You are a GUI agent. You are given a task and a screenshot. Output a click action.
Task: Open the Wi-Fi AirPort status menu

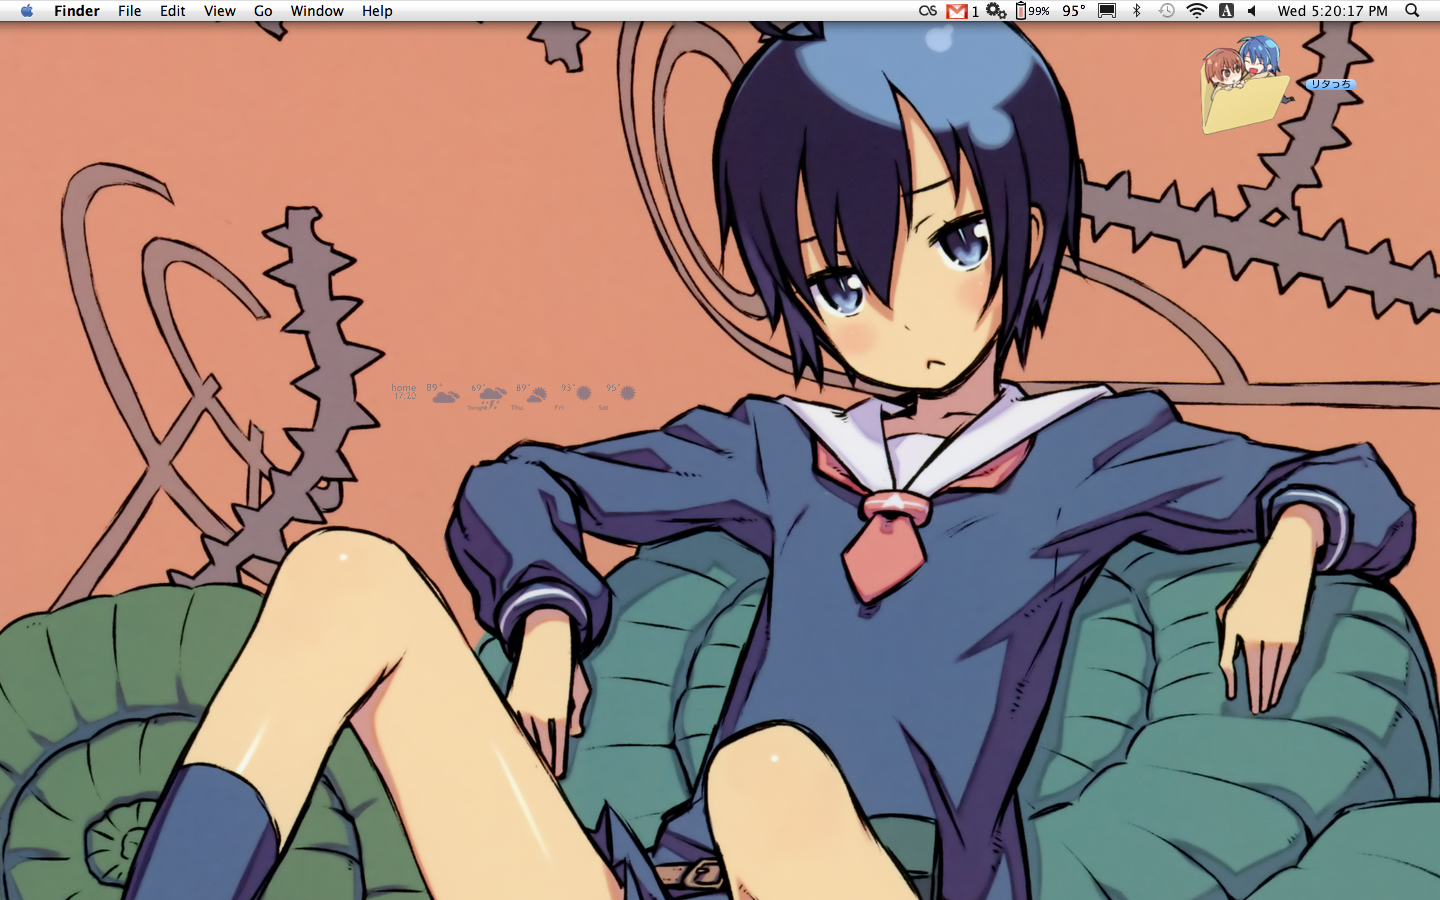1197,11
